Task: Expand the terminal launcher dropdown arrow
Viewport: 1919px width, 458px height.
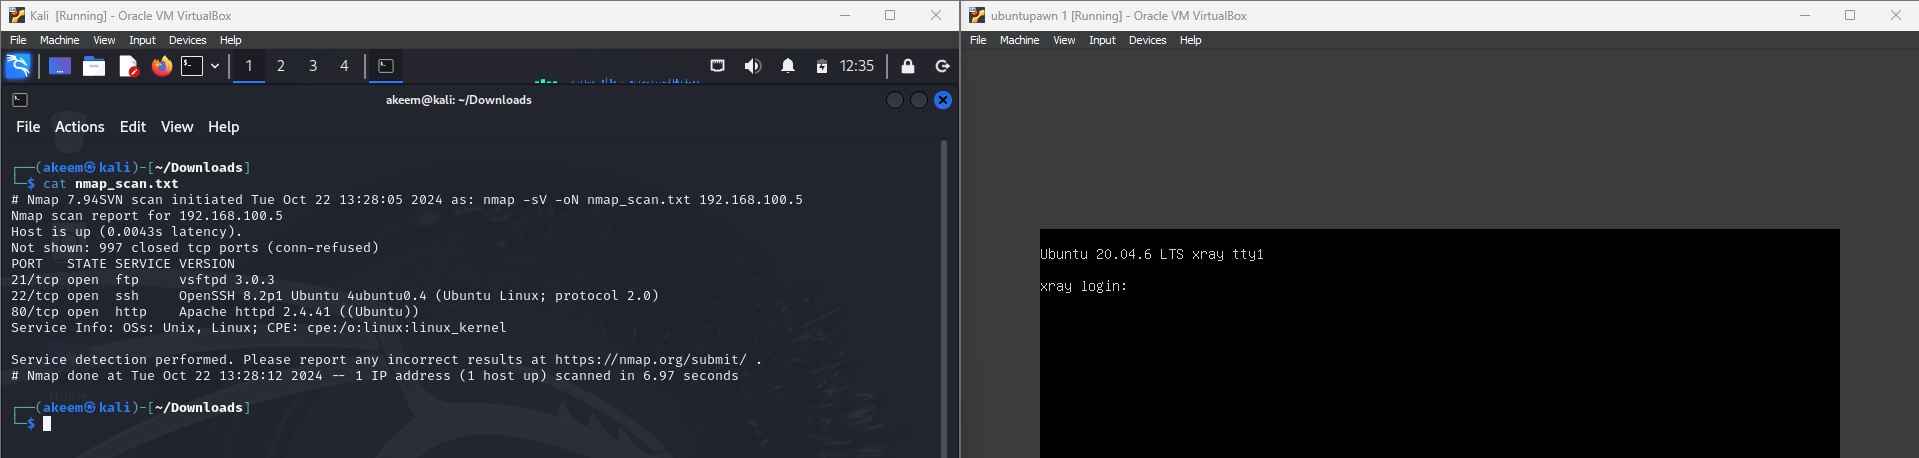Action: point(215,66)
